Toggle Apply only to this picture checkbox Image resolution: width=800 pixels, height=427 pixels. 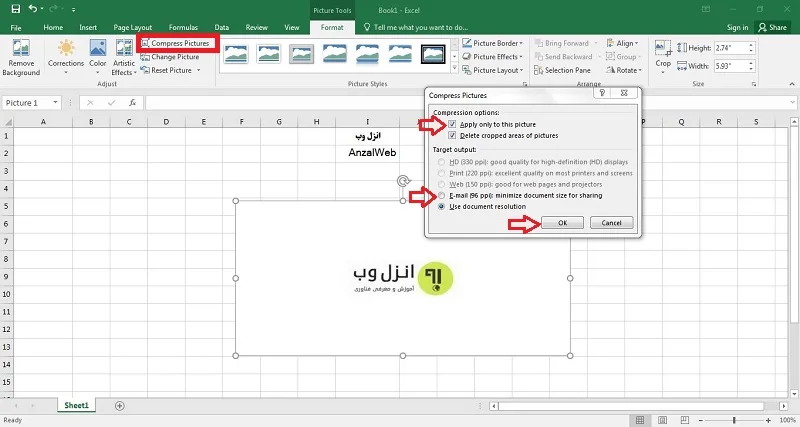tap(452, 124)
